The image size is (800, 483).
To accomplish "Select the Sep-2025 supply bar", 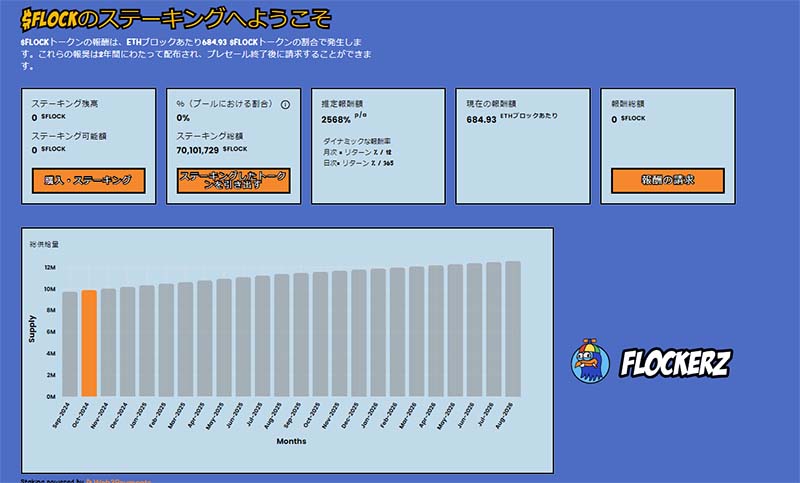I will (301, 335).
